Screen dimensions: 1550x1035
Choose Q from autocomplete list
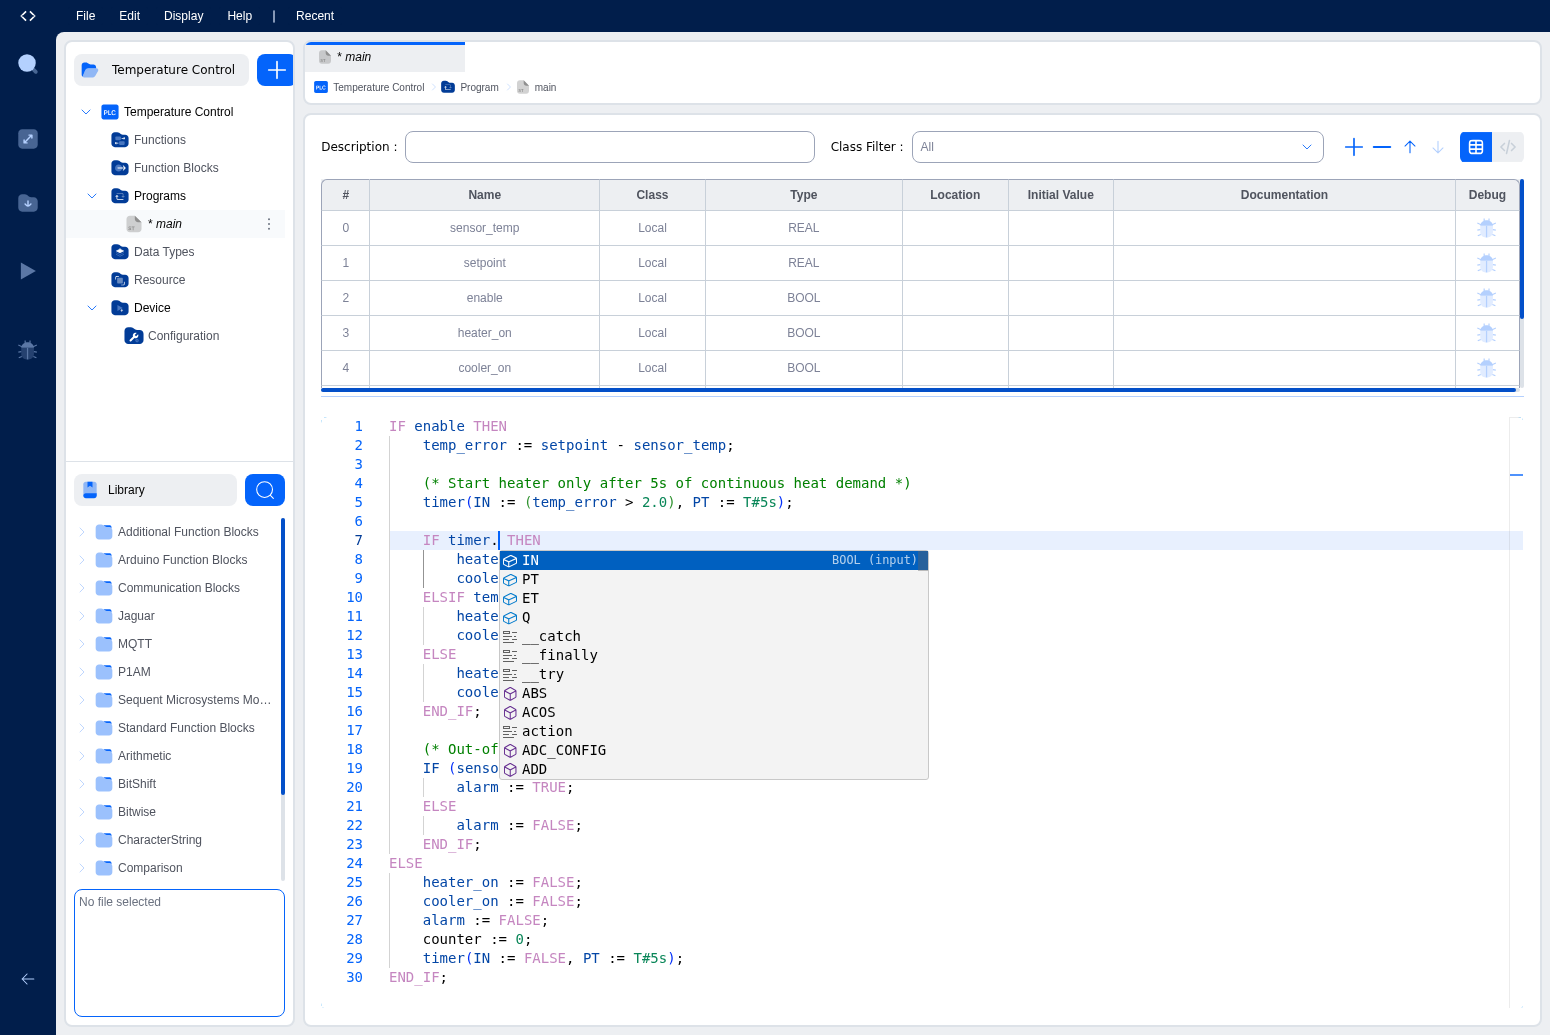coord(714,617)
